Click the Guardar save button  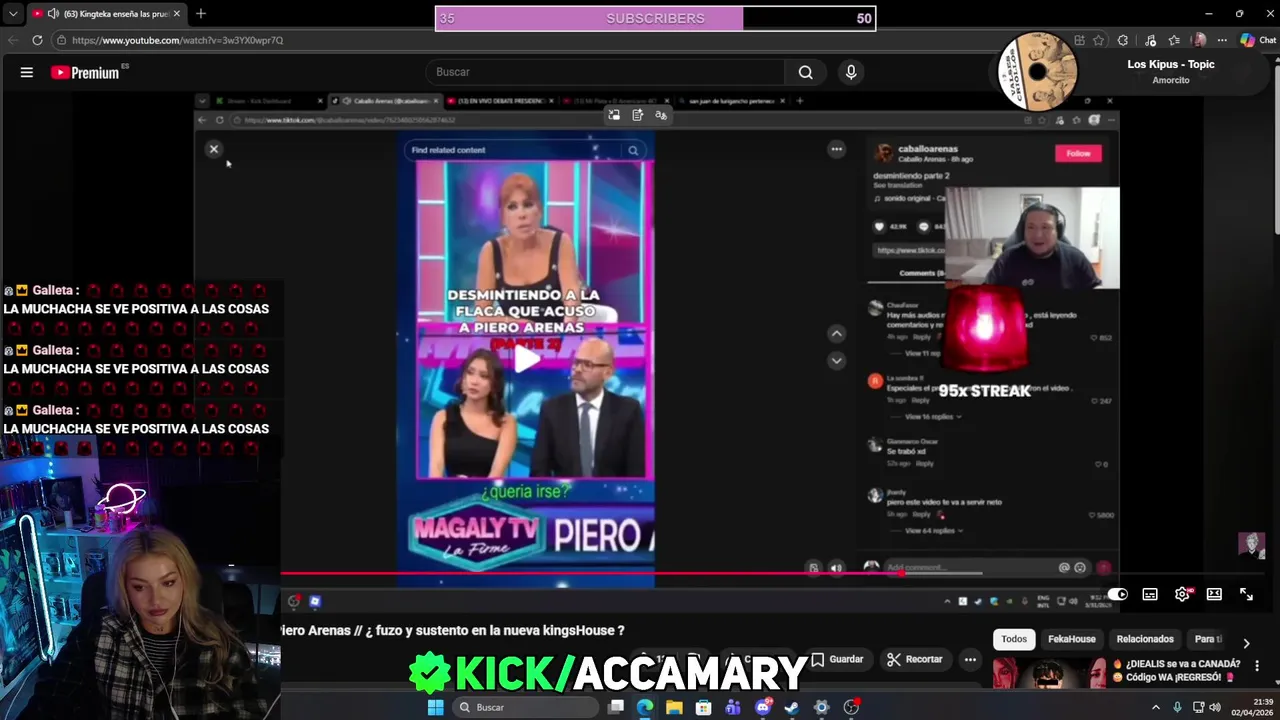tap(837, 659)
